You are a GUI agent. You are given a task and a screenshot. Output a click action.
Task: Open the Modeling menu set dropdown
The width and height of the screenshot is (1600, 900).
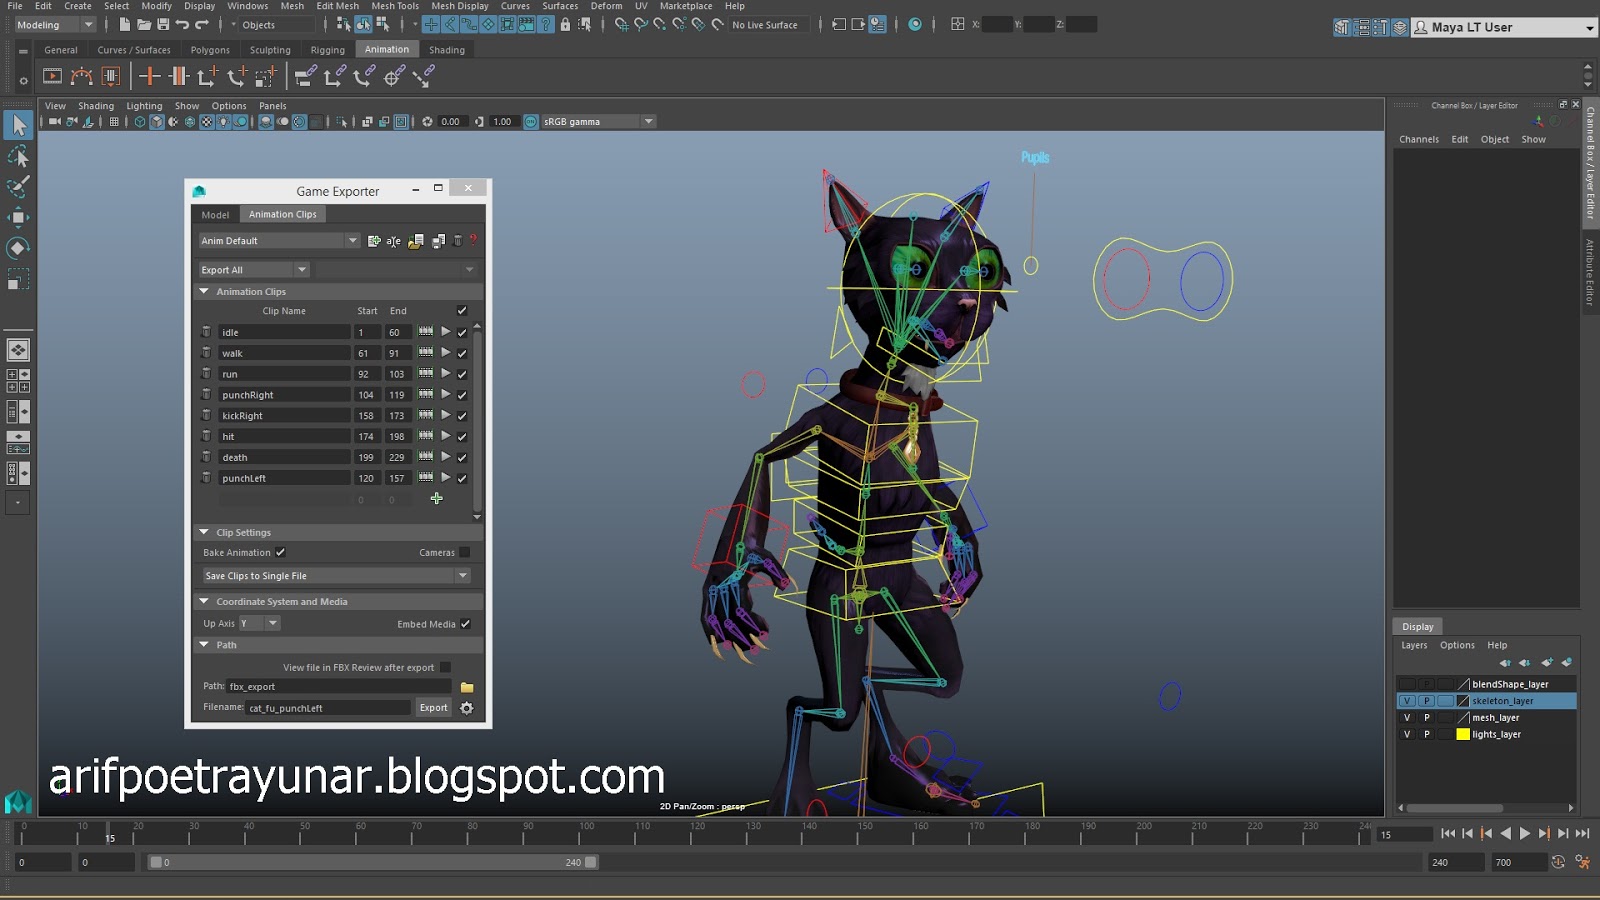click(x=55, y=24)
